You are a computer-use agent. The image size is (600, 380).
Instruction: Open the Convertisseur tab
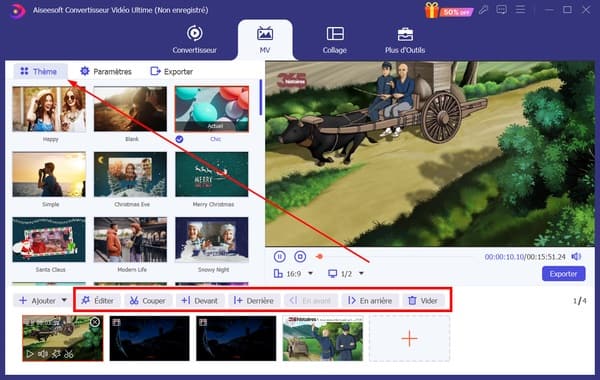(194, 40)
